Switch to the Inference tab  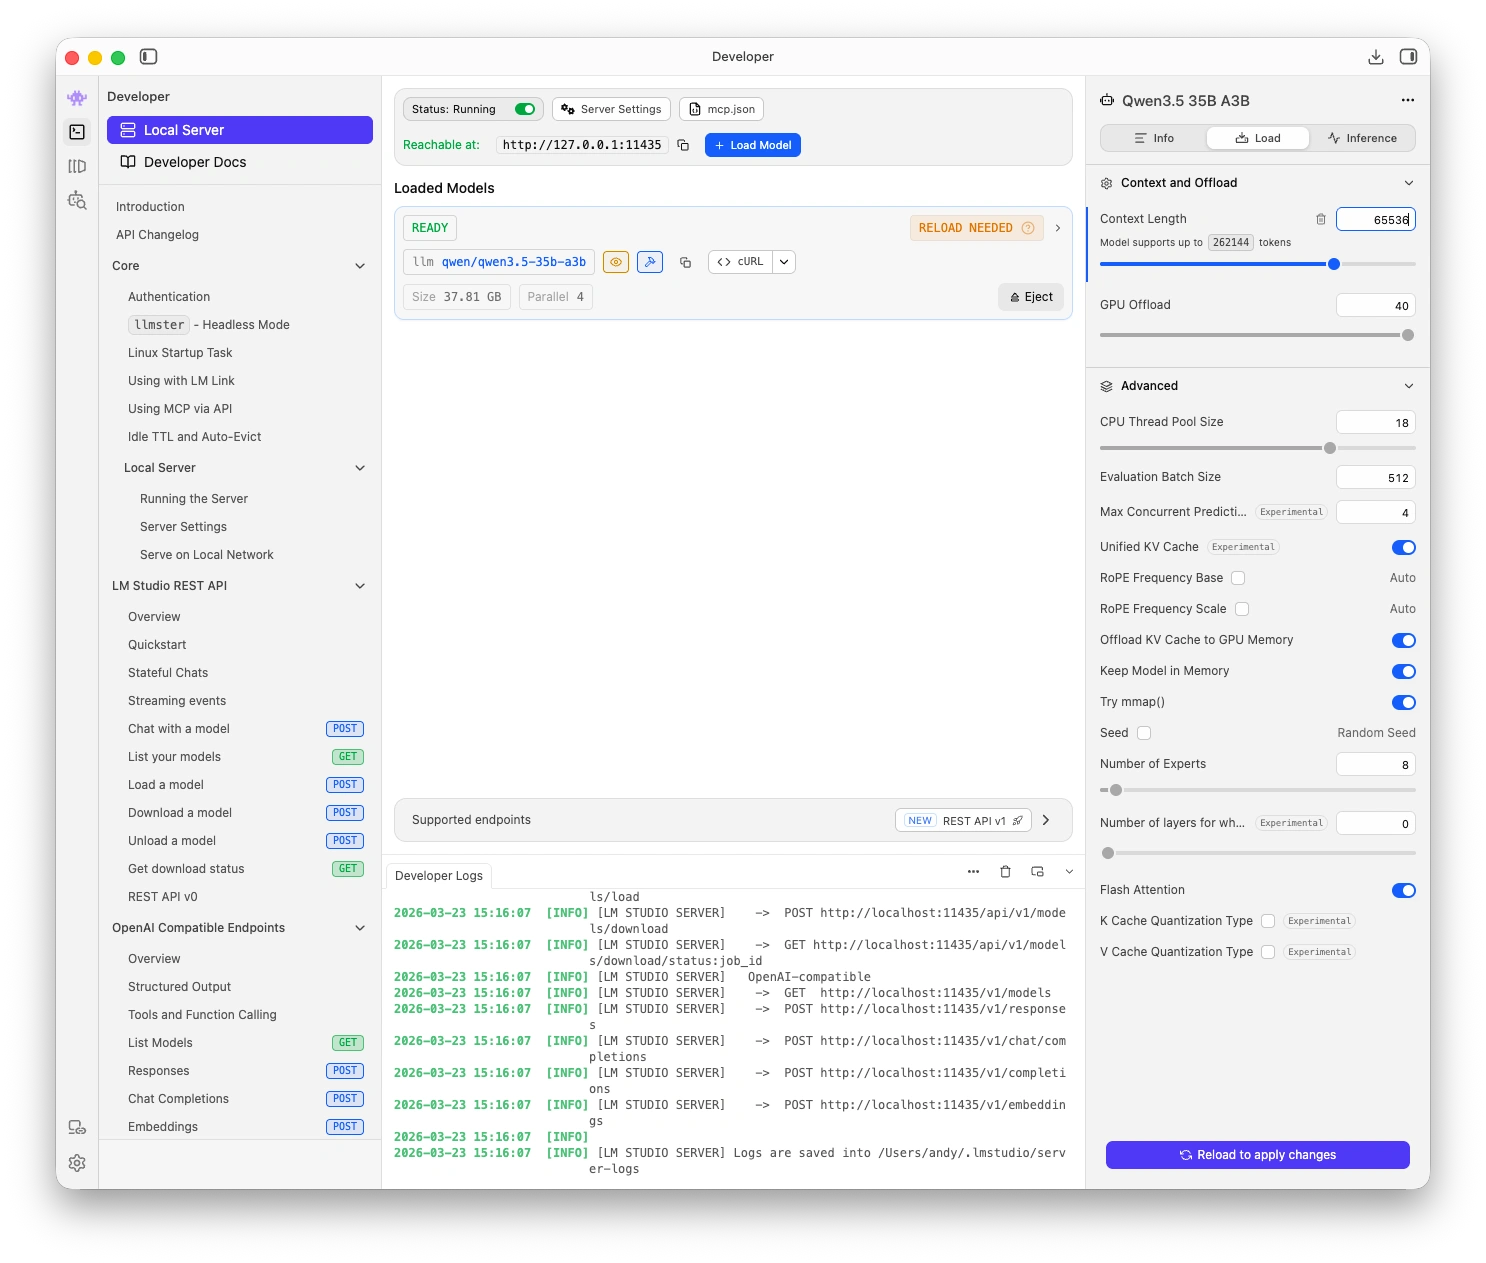point(1362,138)
